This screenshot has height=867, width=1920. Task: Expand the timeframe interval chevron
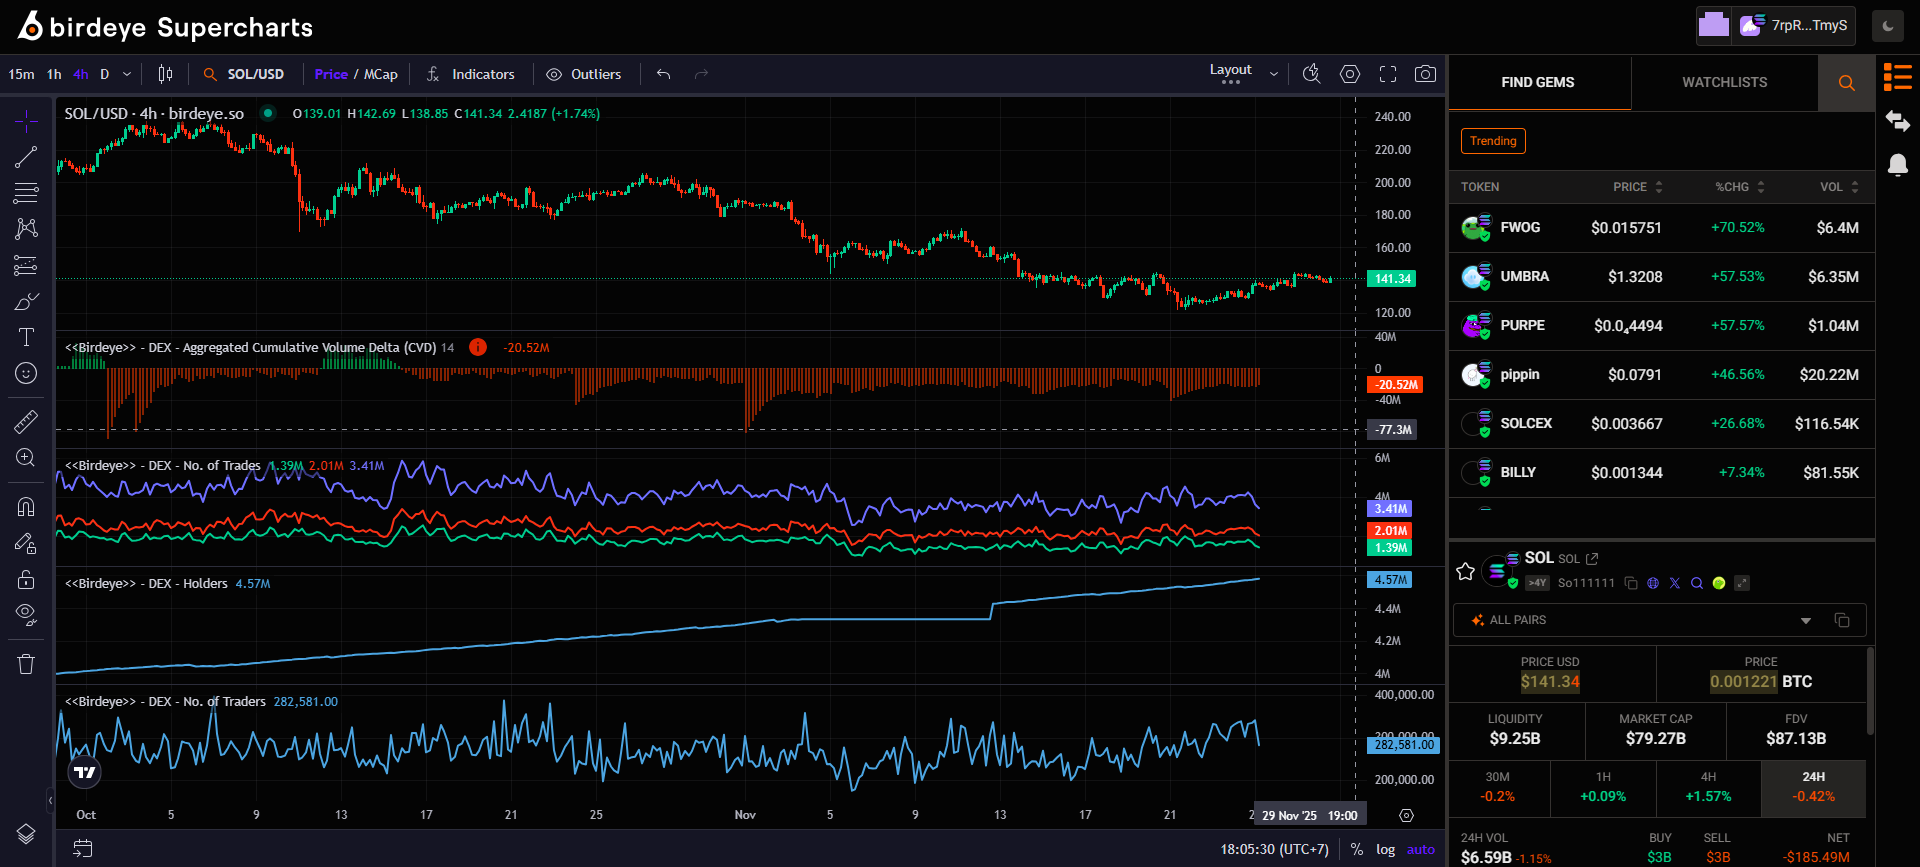(127, 74)
